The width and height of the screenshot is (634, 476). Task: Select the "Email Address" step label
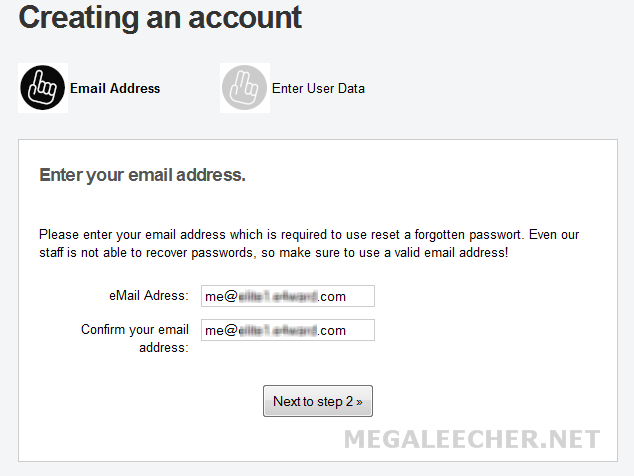(x=115, y=88)
